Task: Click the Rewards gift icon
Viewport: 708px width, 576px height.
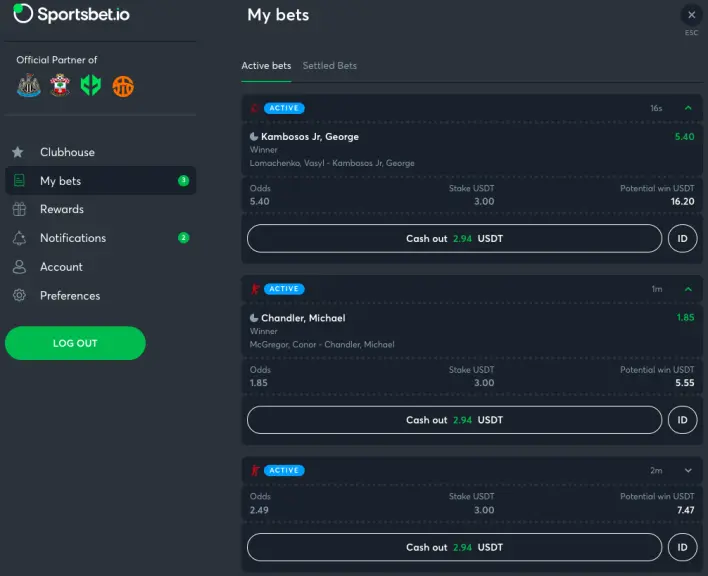Action: coord(19,209)
